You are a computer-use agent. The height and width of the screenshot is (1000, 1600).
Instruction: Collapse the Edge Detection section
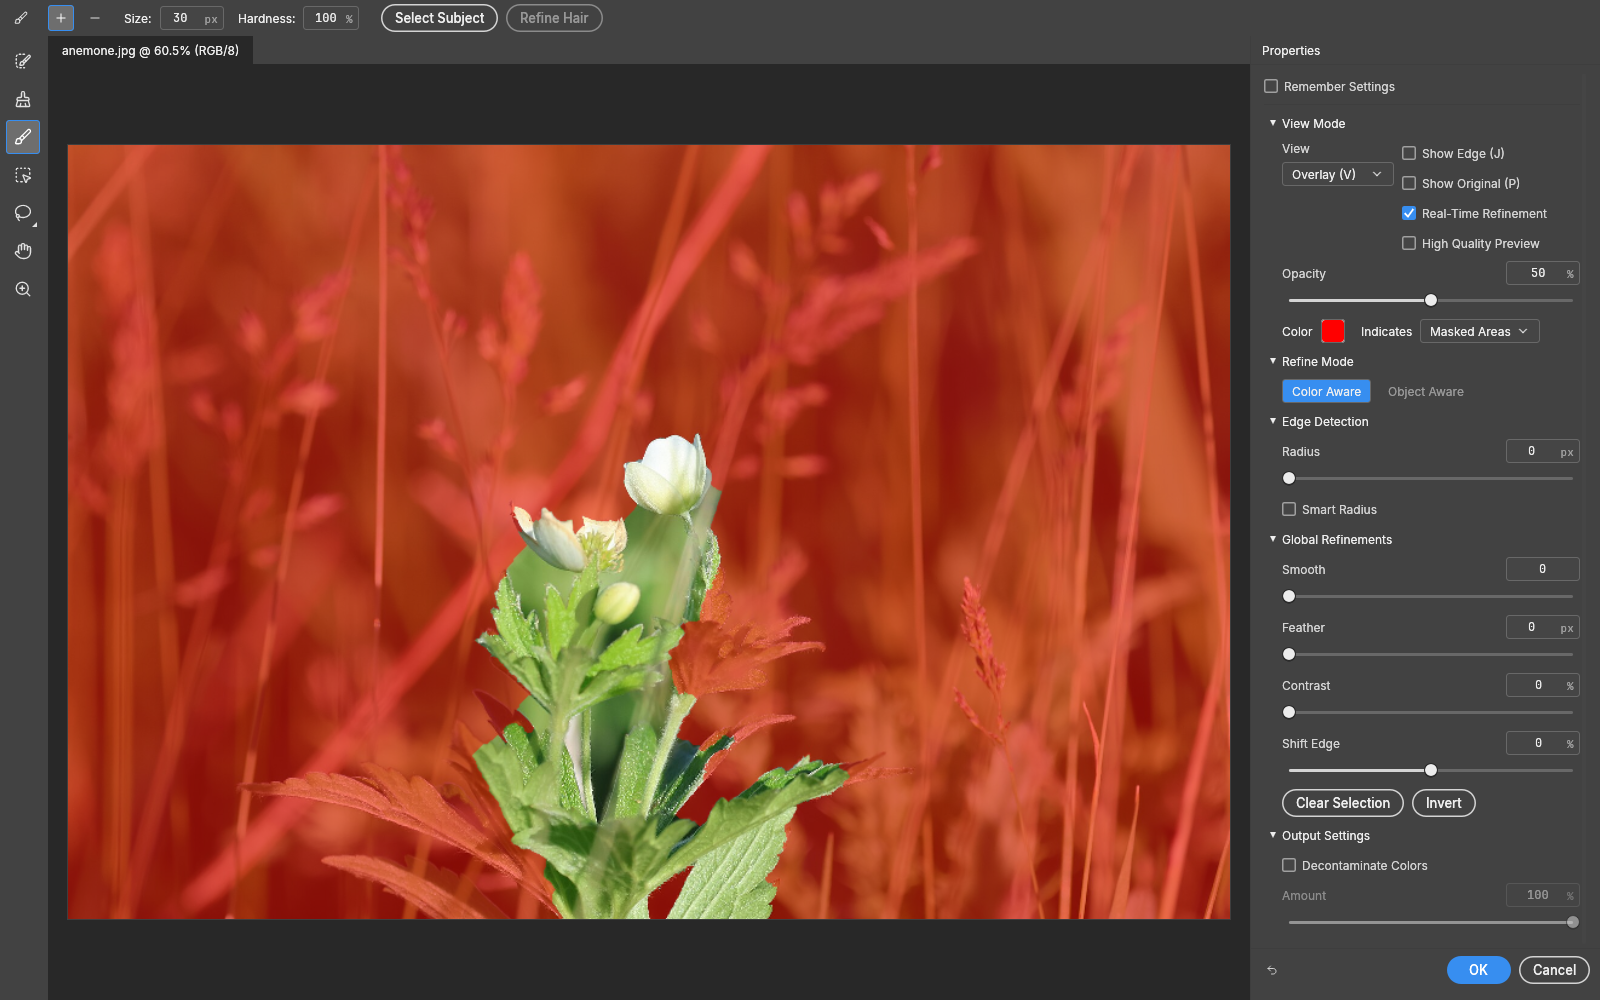1273,421
